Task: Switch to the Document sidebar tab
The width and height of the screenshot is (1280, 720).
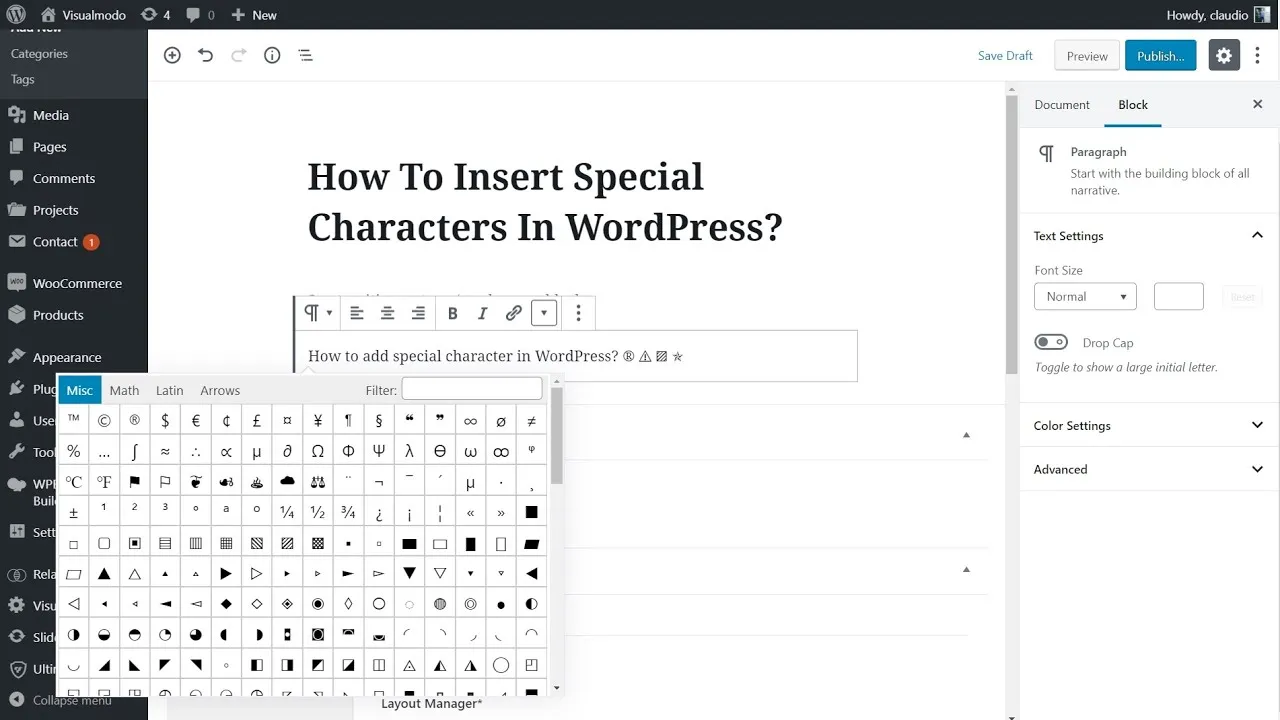Action: tap(1062, 104)
